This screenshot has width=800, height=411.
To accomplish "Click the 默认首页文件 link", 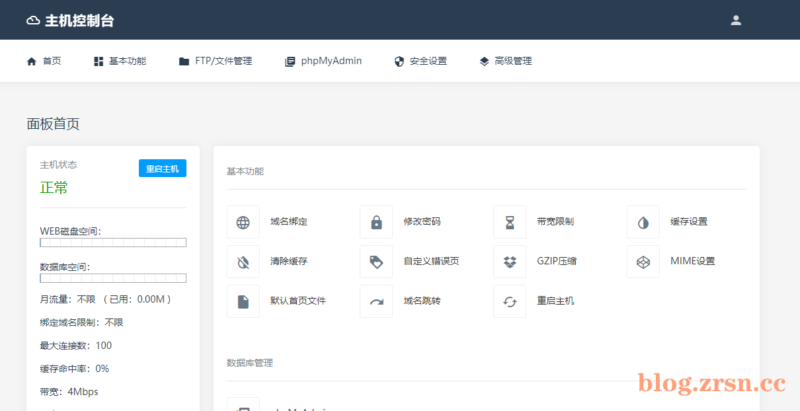I will coord(298,301).
